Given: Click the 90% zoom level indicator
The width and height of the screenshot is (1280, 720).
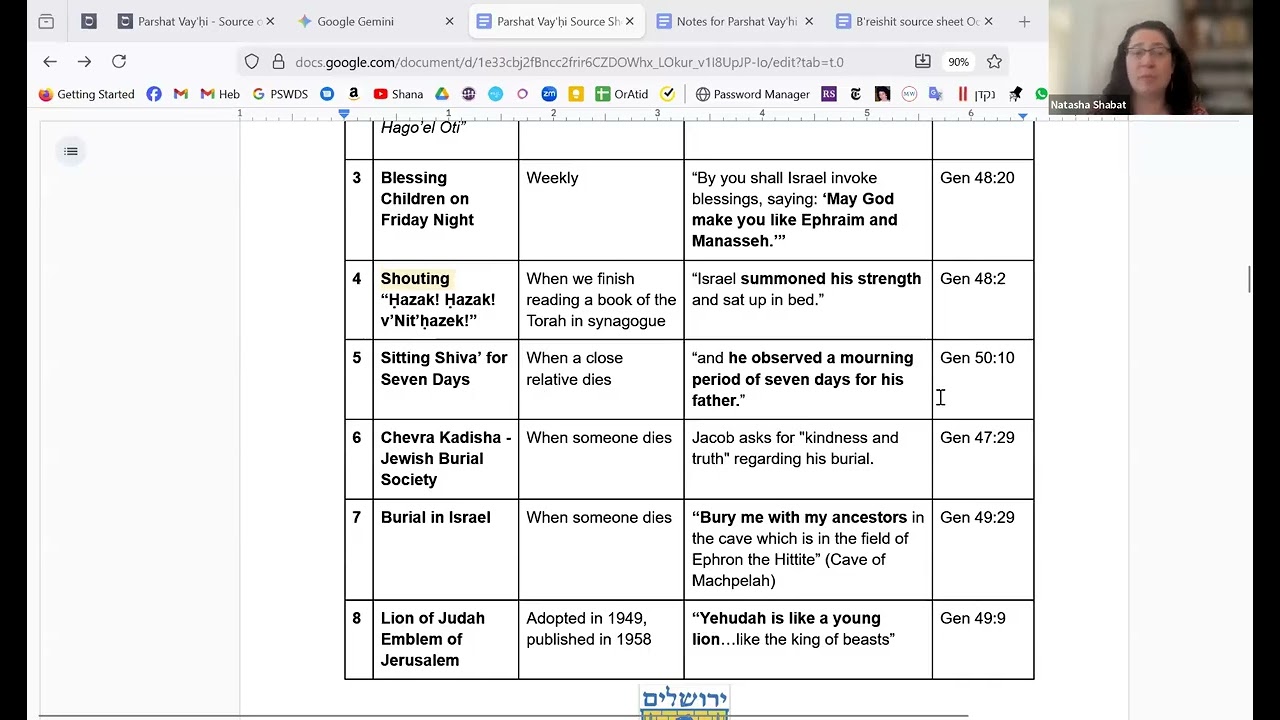Looking at the screenshot, I should [x=958, y=62].
